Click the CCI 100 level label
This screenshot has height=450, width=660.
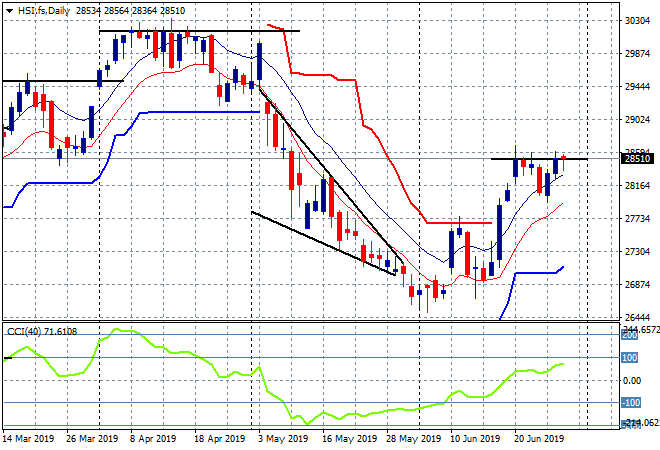coord(630,358)
